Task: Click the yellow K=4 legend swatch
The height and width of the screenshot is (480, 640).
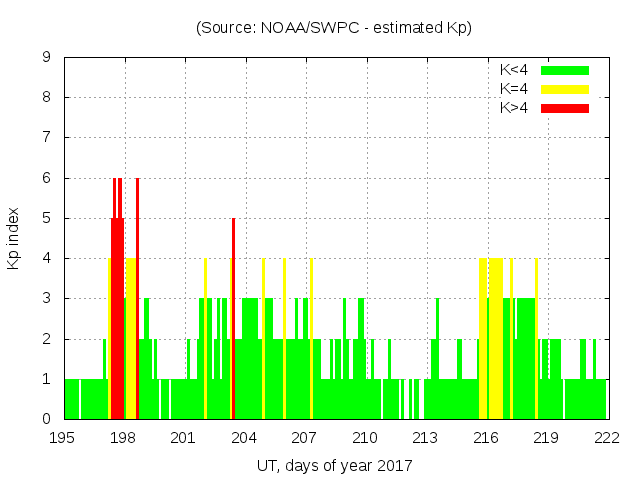Action: tap(565, 89)
